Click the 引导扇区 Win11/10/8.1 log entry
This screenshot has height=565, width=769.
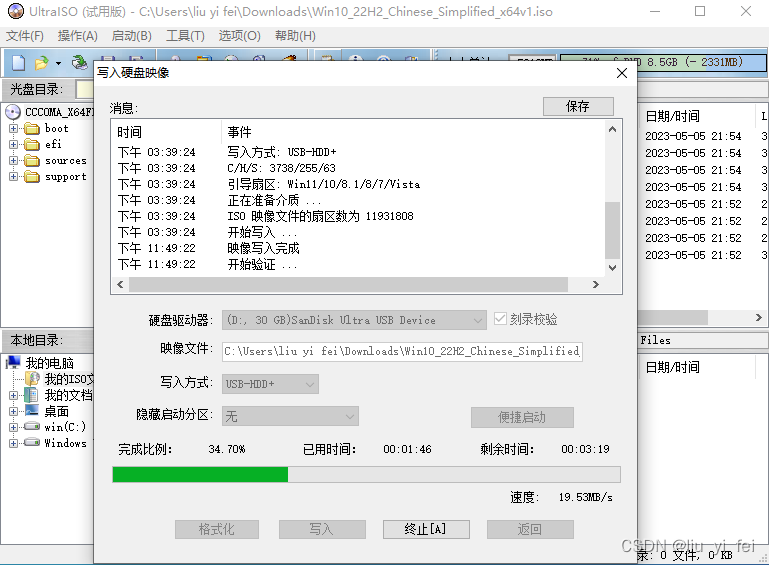point(324,184)
